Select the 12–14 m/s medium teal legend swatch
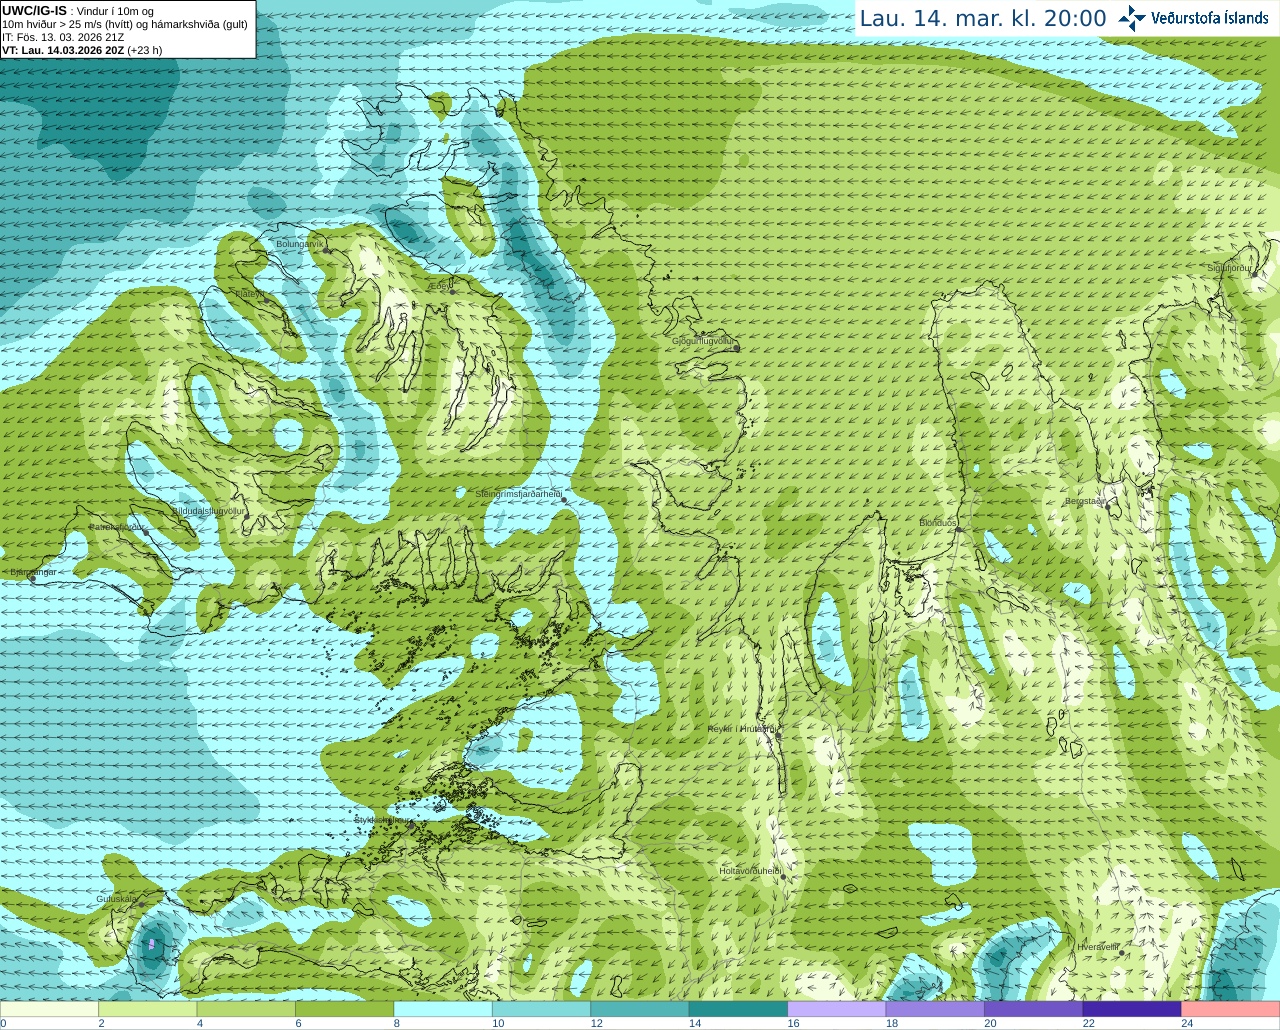The height and width of the screenshot is (1030, 1280). (x=640, y=1008)
